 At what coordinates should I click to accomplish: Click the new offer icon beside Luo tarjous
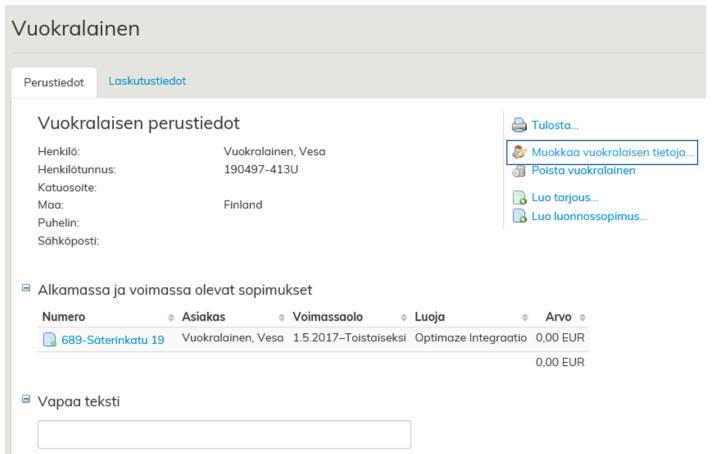[x=519, y=198]
